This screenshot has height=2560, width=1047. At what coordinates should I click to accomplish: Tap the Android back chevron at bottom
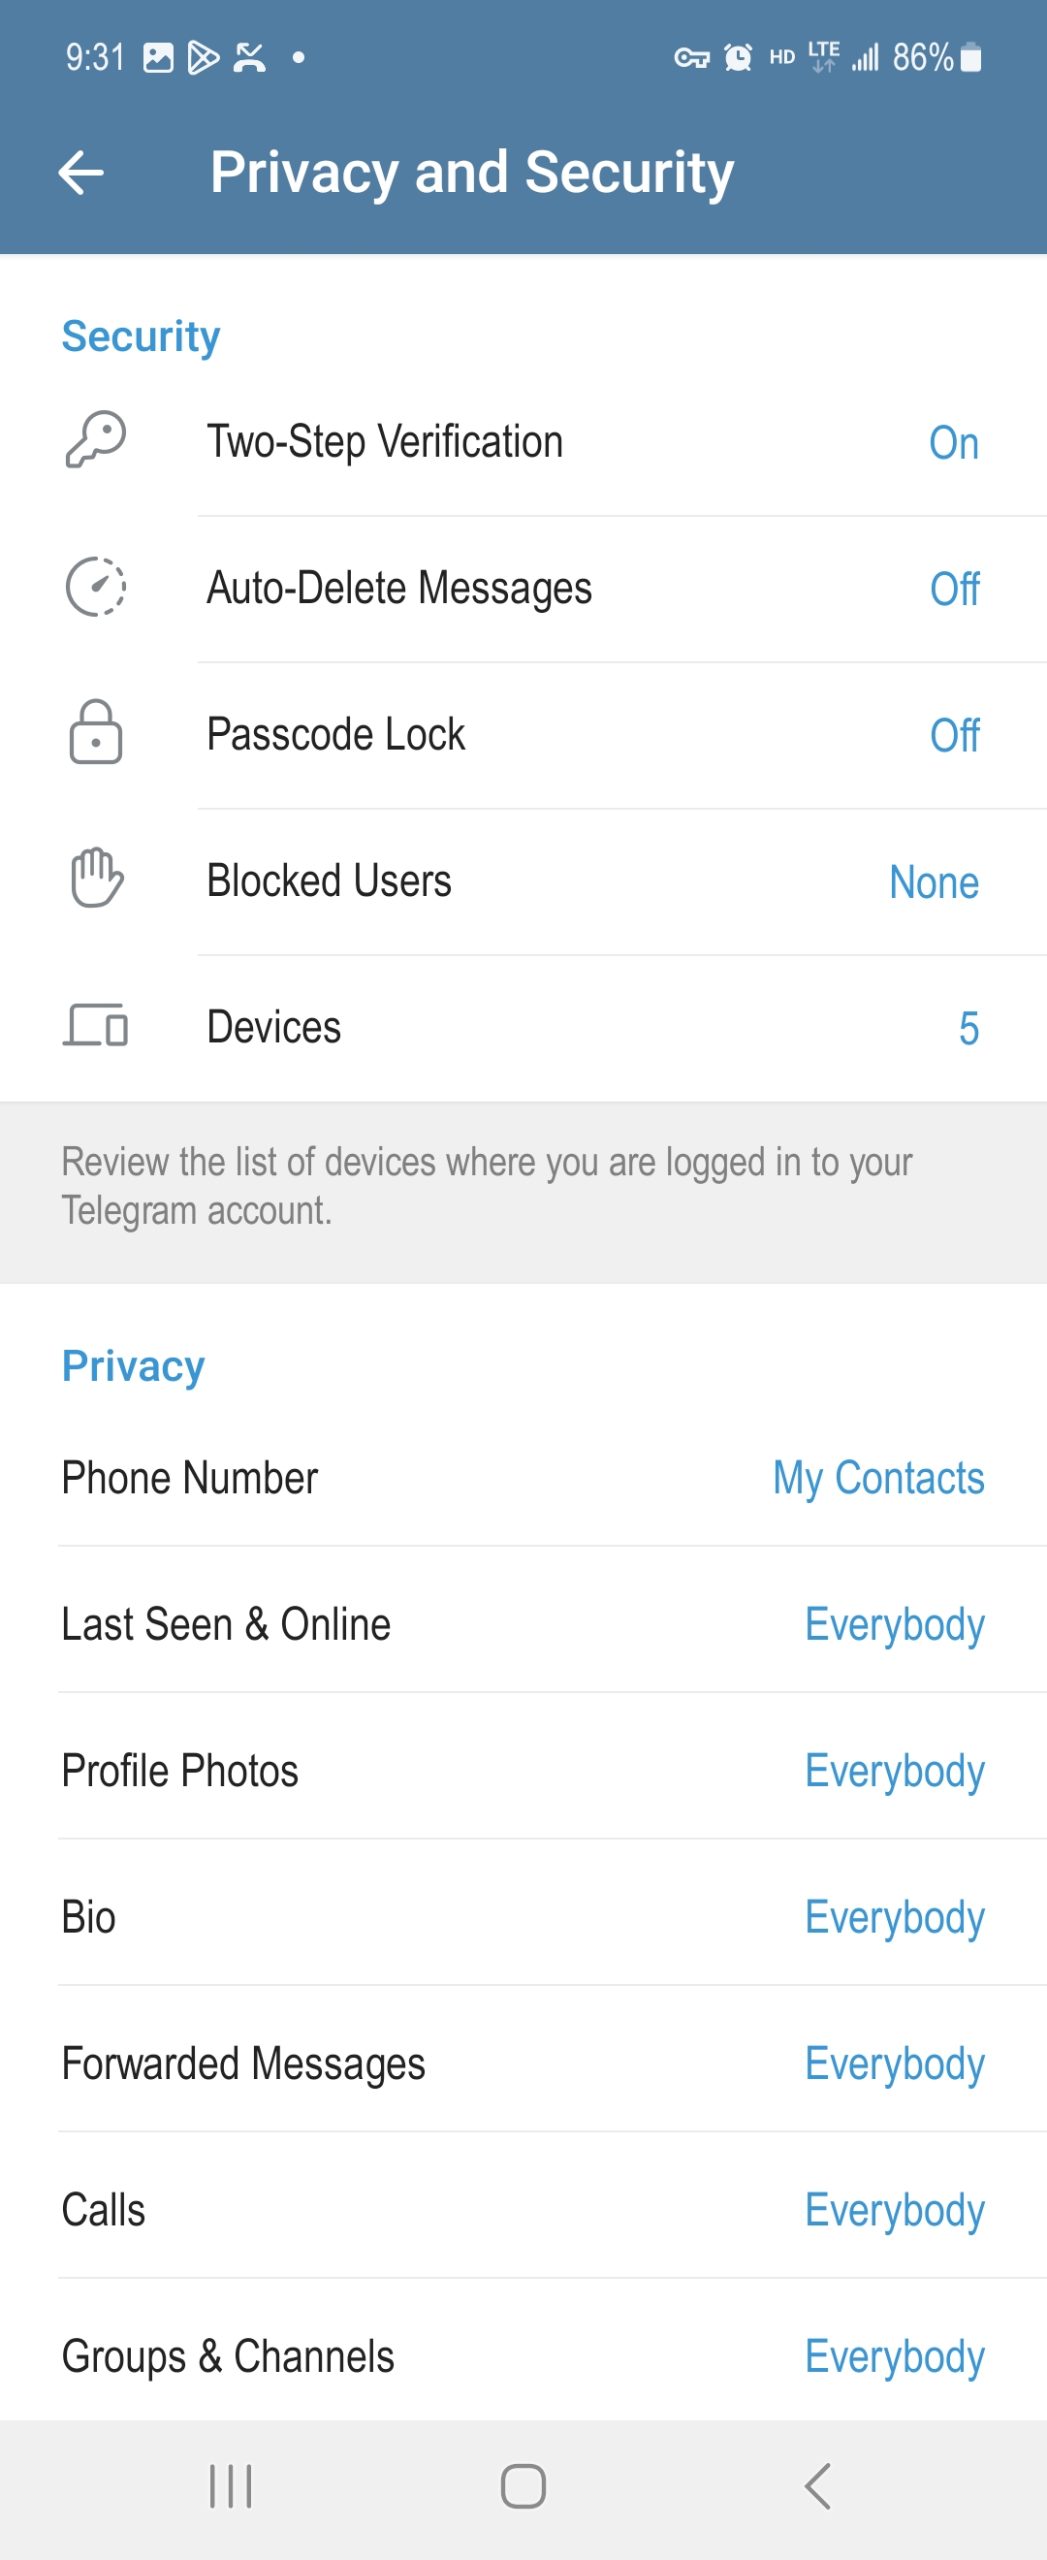pos(818,2486)
